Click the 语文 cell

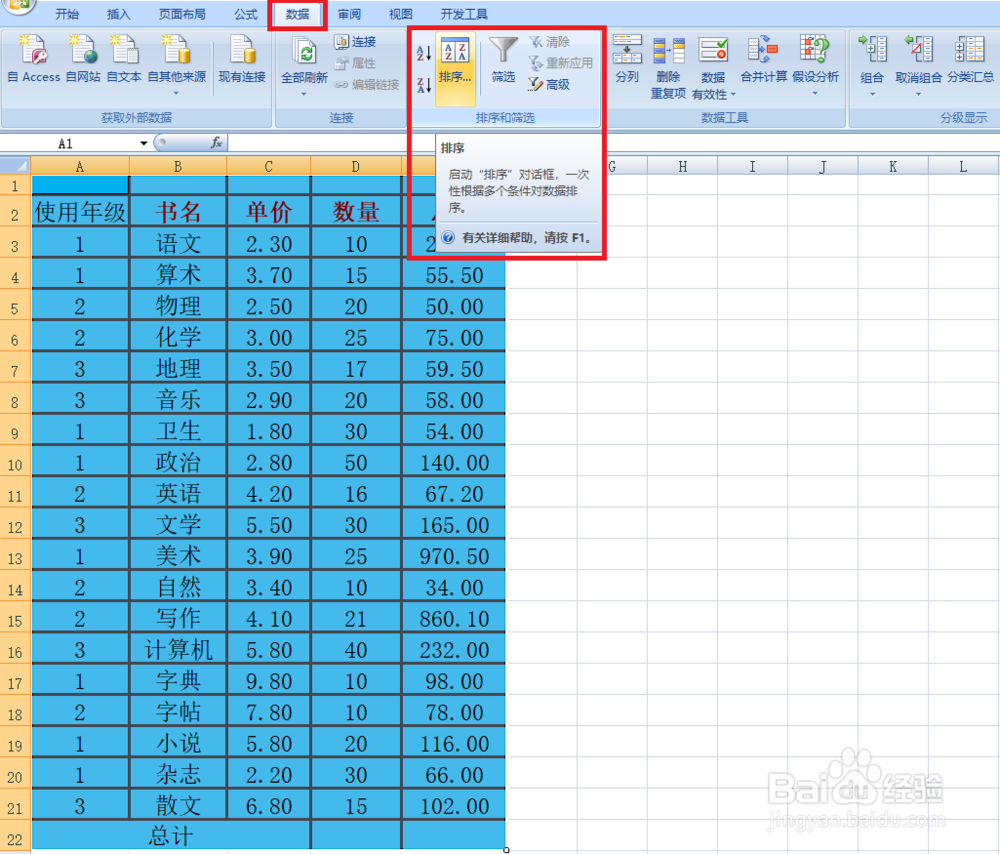pos(178,243)
